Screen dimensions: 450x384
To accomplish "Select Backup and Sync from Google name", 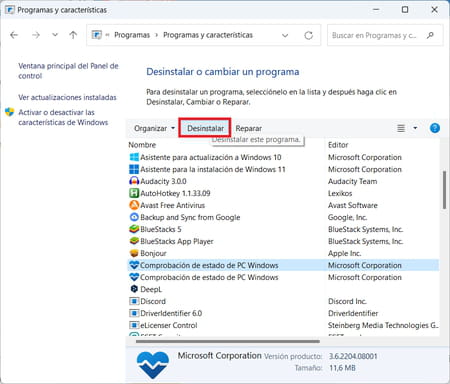I will (190, 217).
